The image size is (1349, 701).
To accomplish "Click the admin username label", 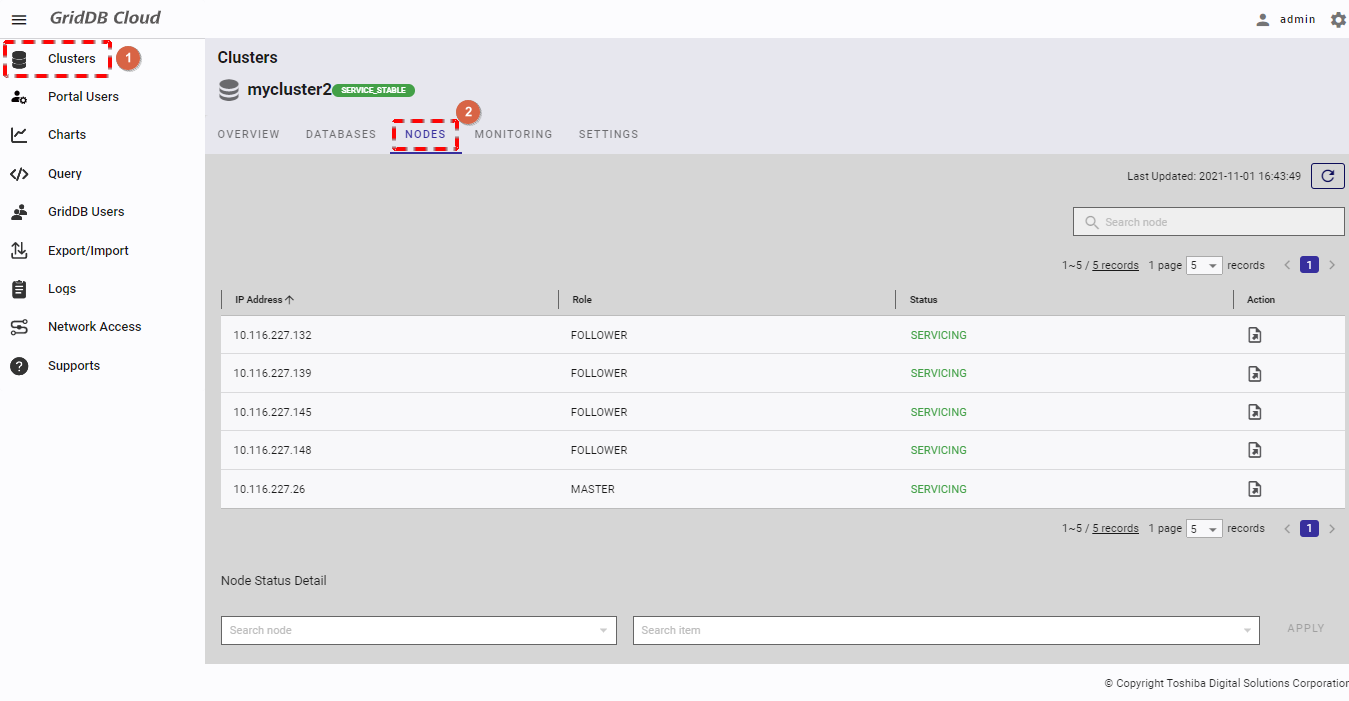I will point(1298,19).
